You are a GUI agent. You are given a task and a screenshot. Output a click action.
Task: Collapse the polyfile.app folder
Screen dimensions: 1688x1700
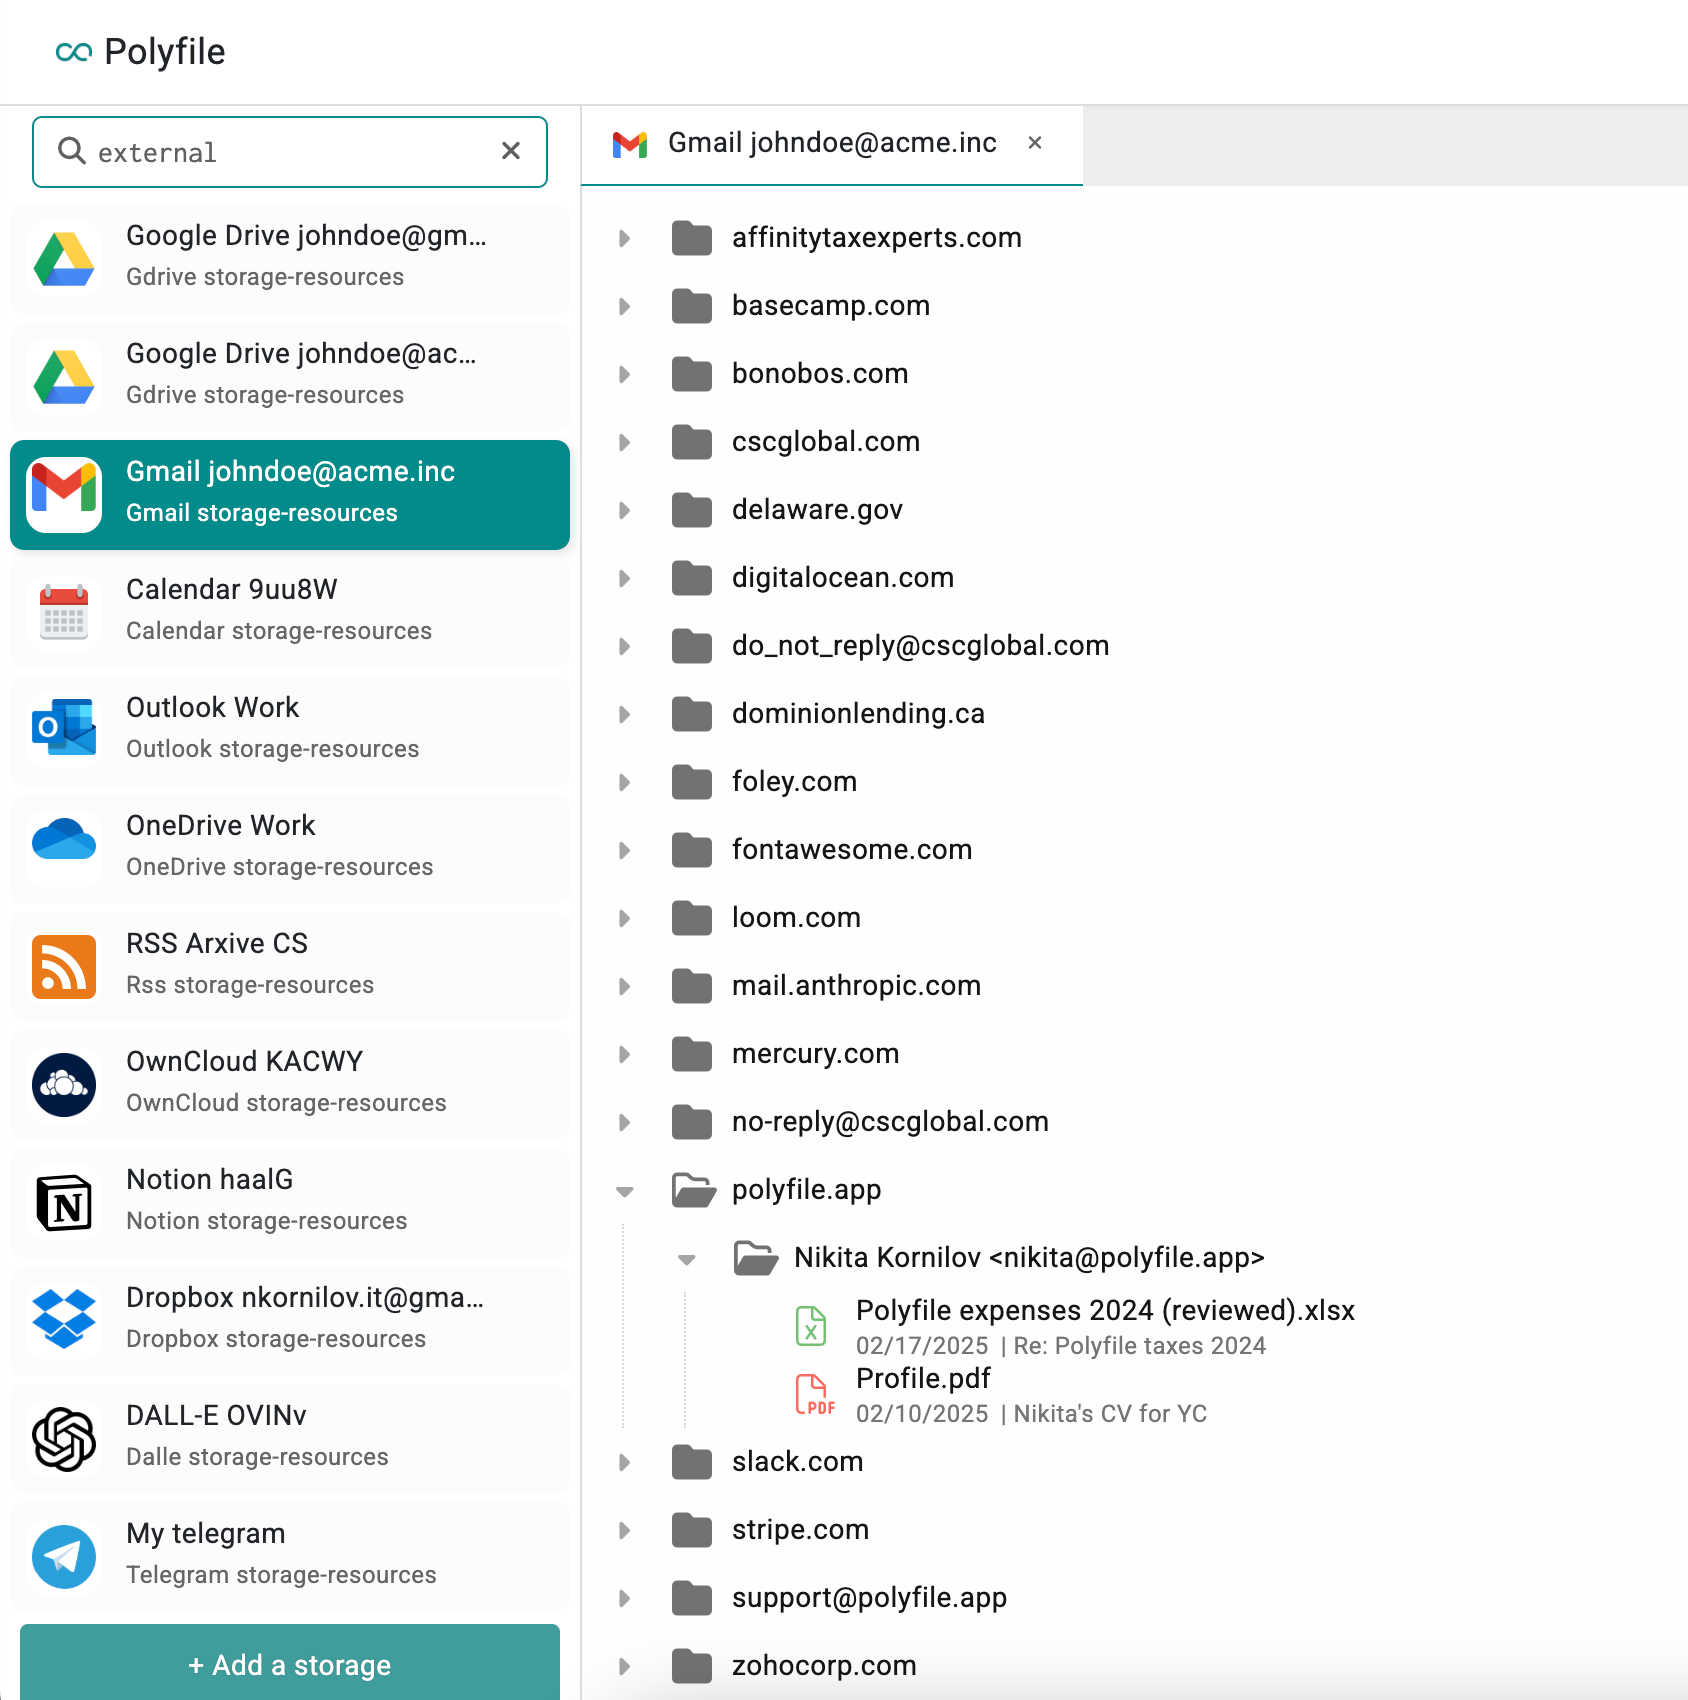click(624, 1190)
